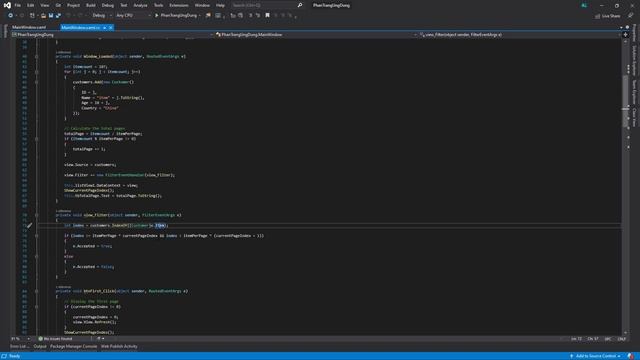Viewport: 640px width, 360px height.
Task: Collapse the for loop code block
Action: tap(36, 72)
